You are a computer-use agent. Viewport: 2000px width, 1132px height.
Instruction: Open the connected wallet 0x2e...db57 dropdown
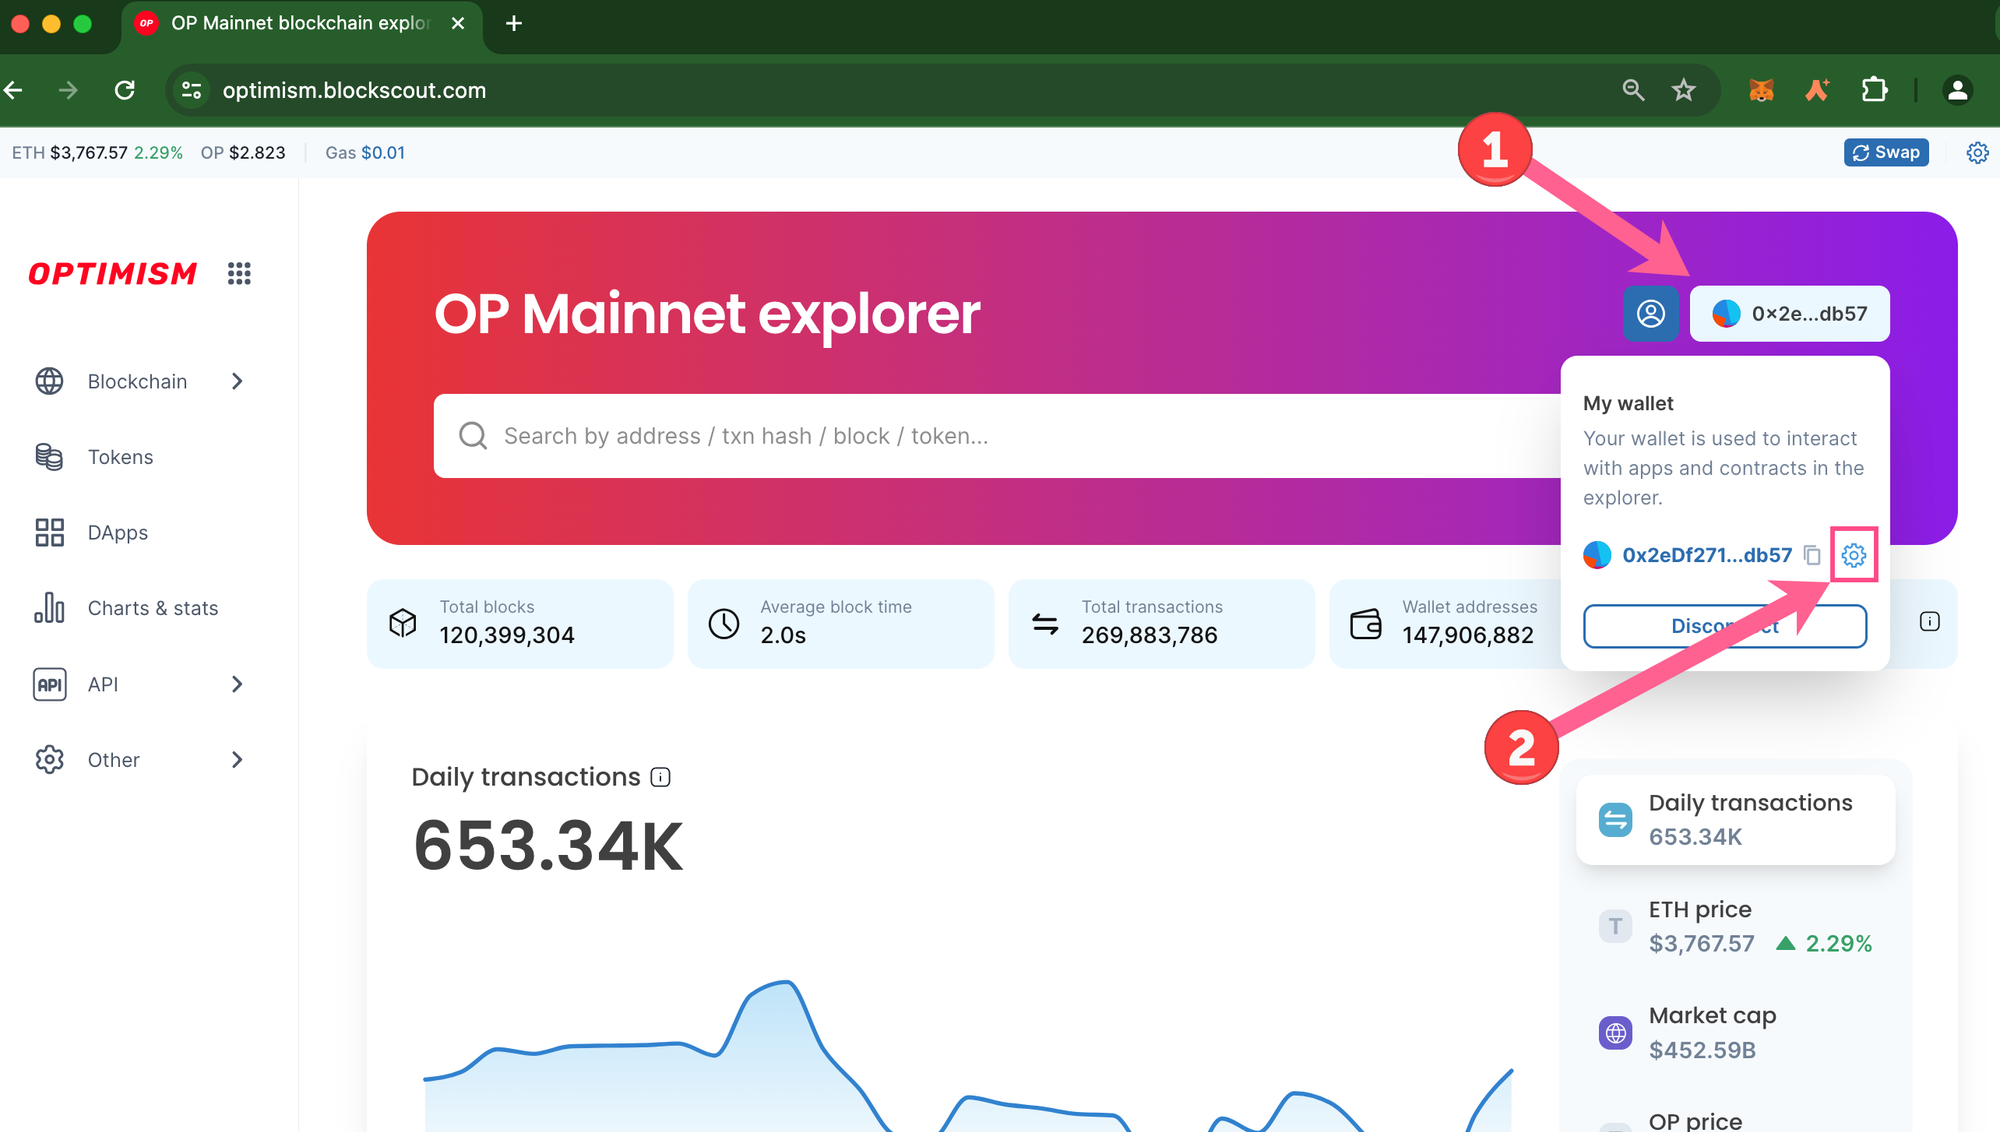click(x=1790, y=314)
